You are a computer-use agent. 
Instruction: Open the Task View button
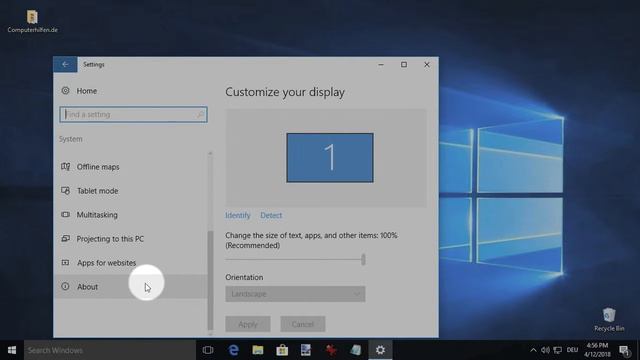tap(208, 350)
